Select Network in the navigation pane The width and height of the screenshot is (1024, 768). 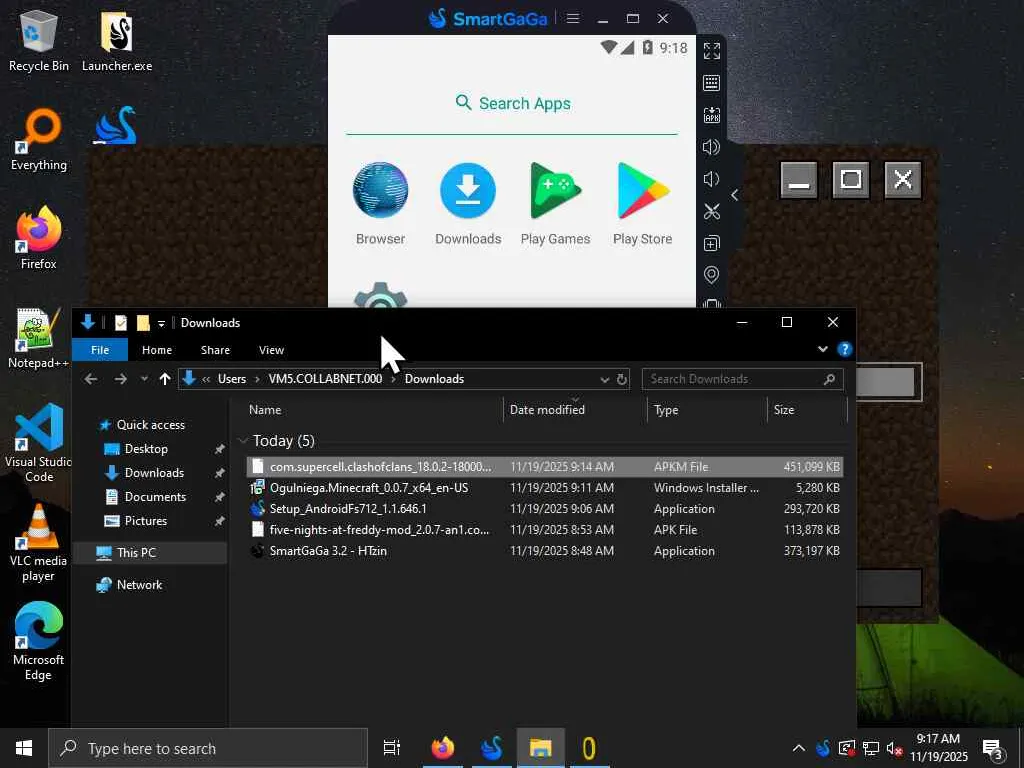(139, 585)
